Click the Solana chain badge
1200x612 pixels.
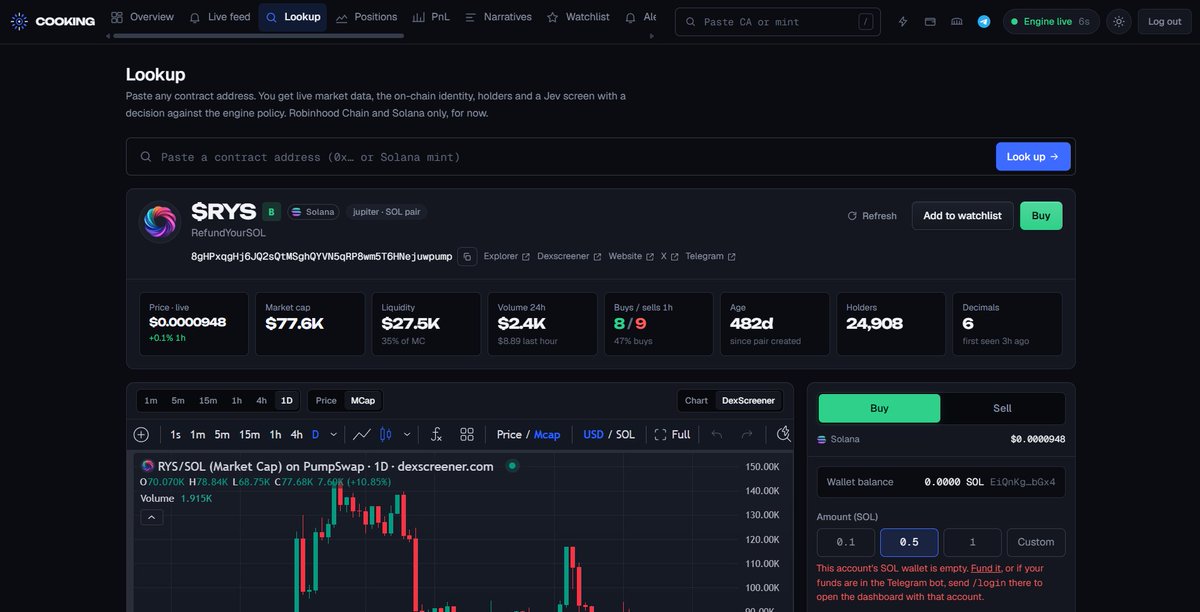pos(313,212)
